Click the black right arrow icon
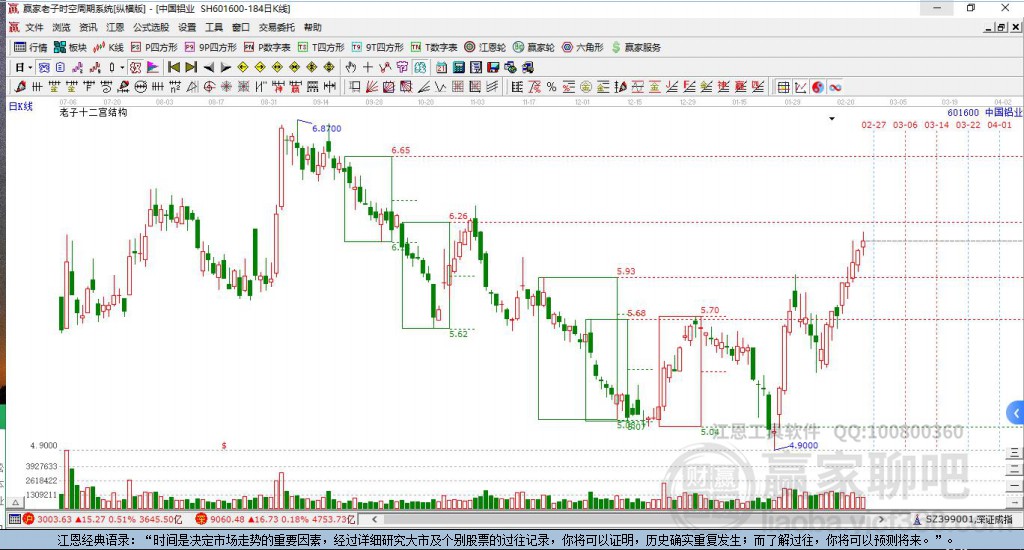 pos(225,67)
